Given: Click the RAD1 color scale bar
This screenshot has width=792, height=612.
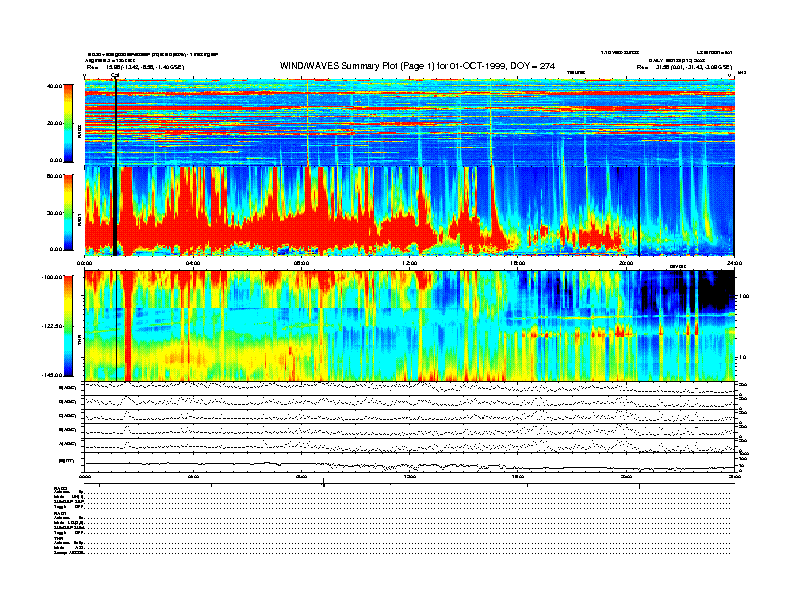Looking at the screenshot, I should point(68,212).
